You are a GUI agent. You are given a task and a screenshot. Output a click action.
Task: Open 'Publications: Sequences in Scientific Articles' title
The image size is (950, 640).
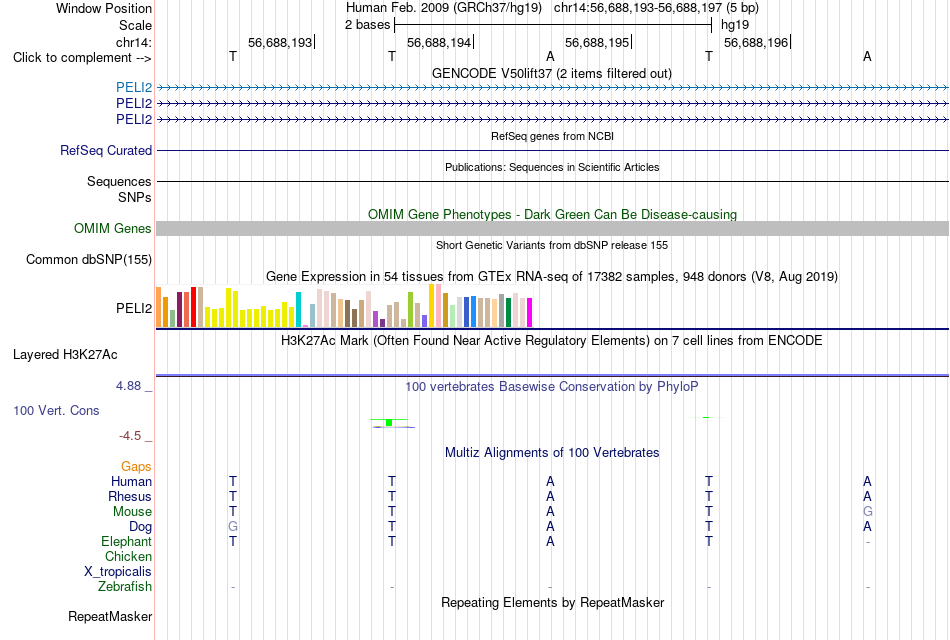click(552, 167)
